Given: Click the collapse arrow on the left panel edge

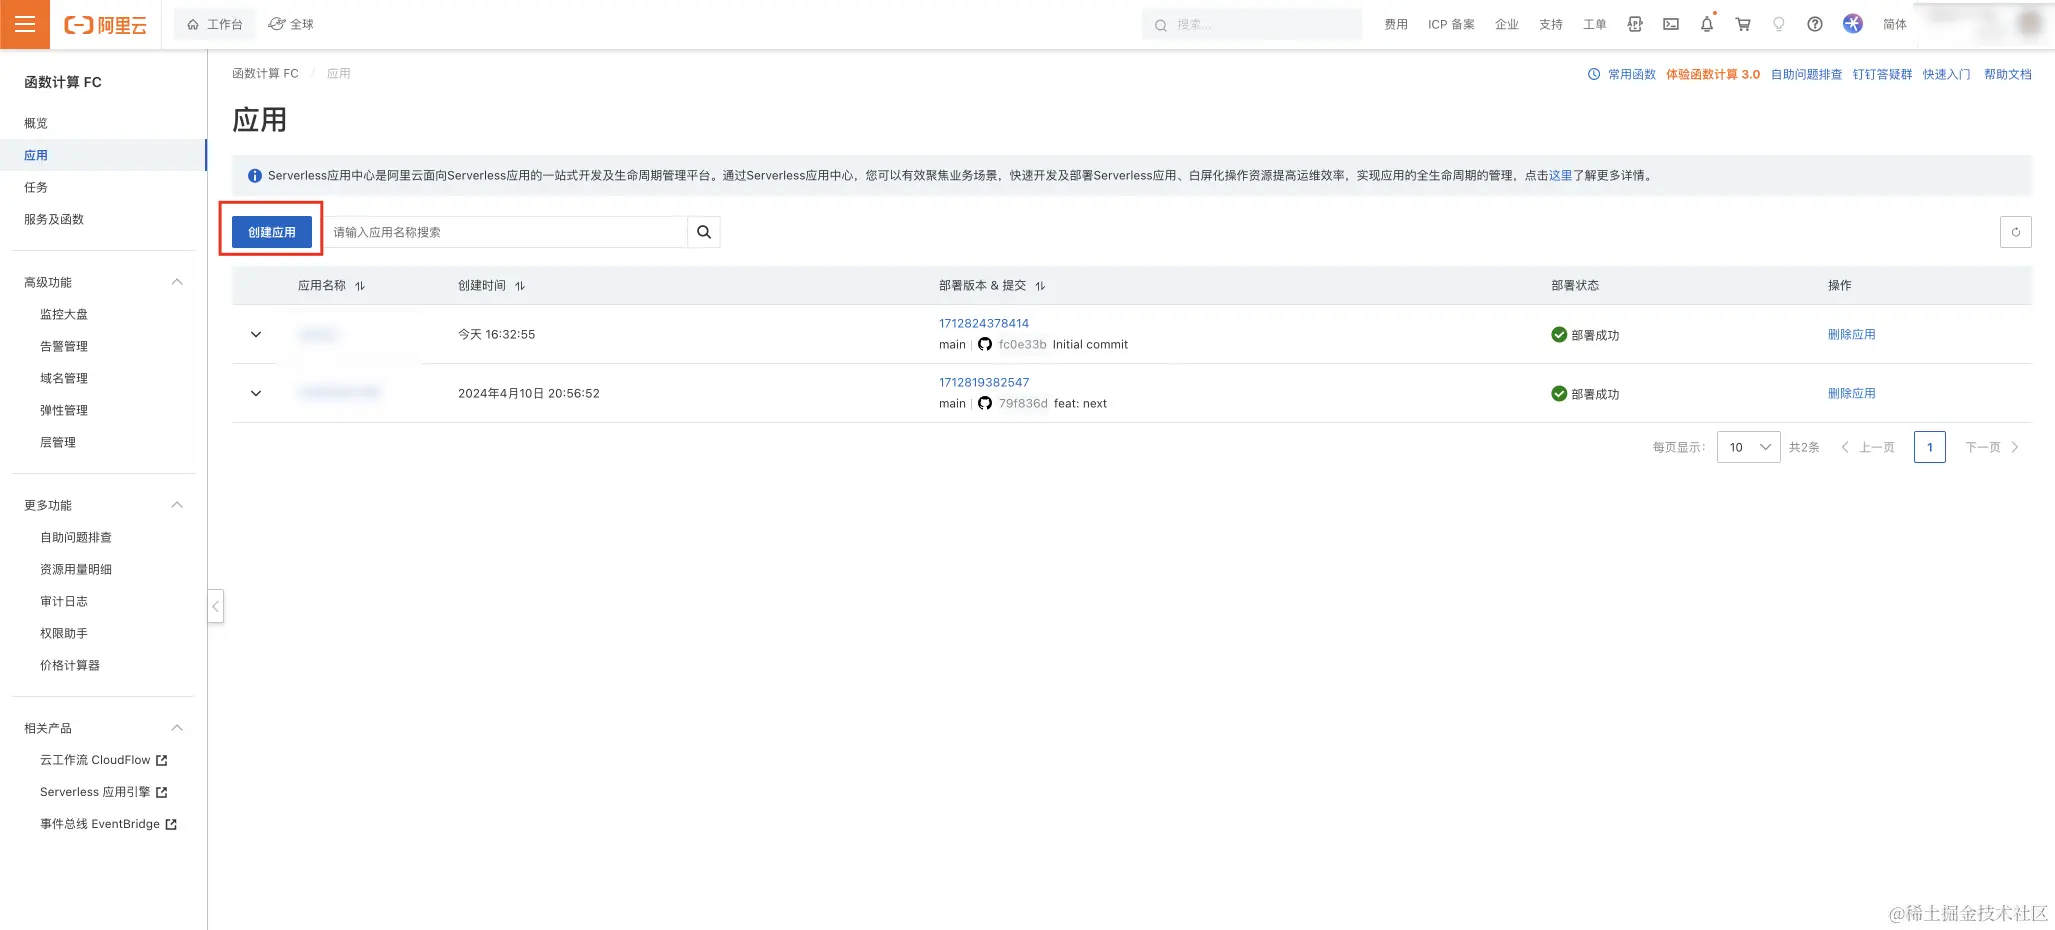Looking at the screenshot, I should (x=216, y=606).
